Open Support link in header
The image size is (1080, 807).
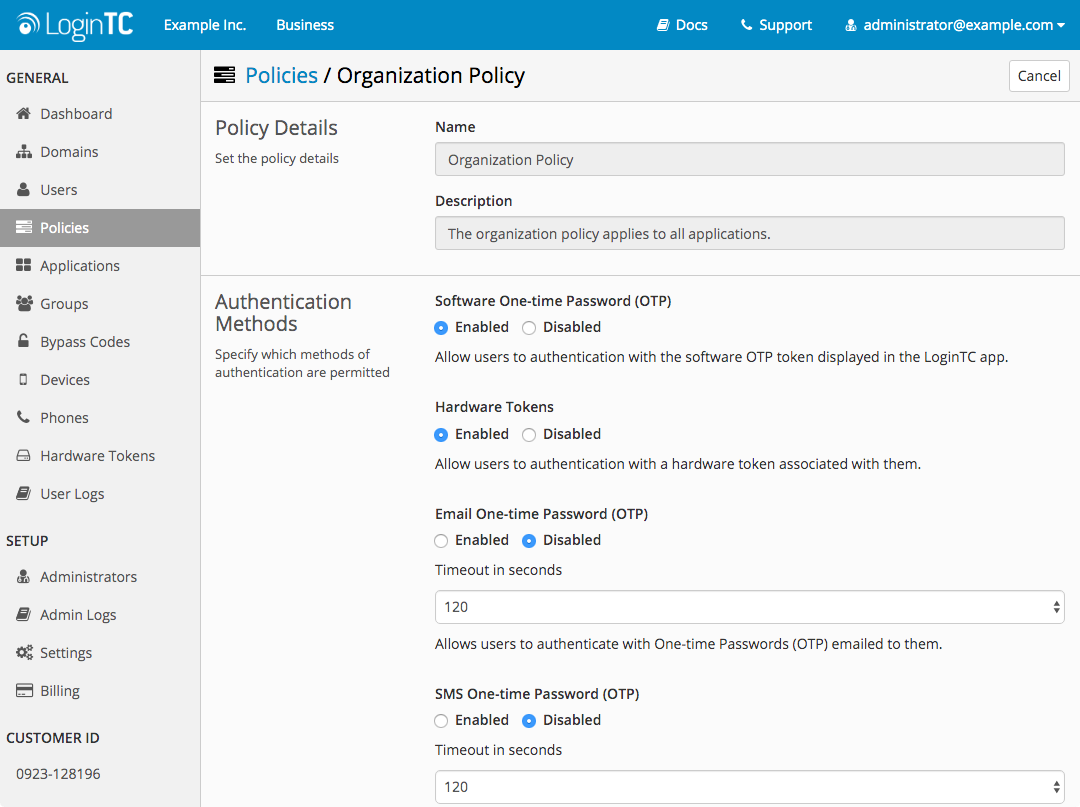776,25
